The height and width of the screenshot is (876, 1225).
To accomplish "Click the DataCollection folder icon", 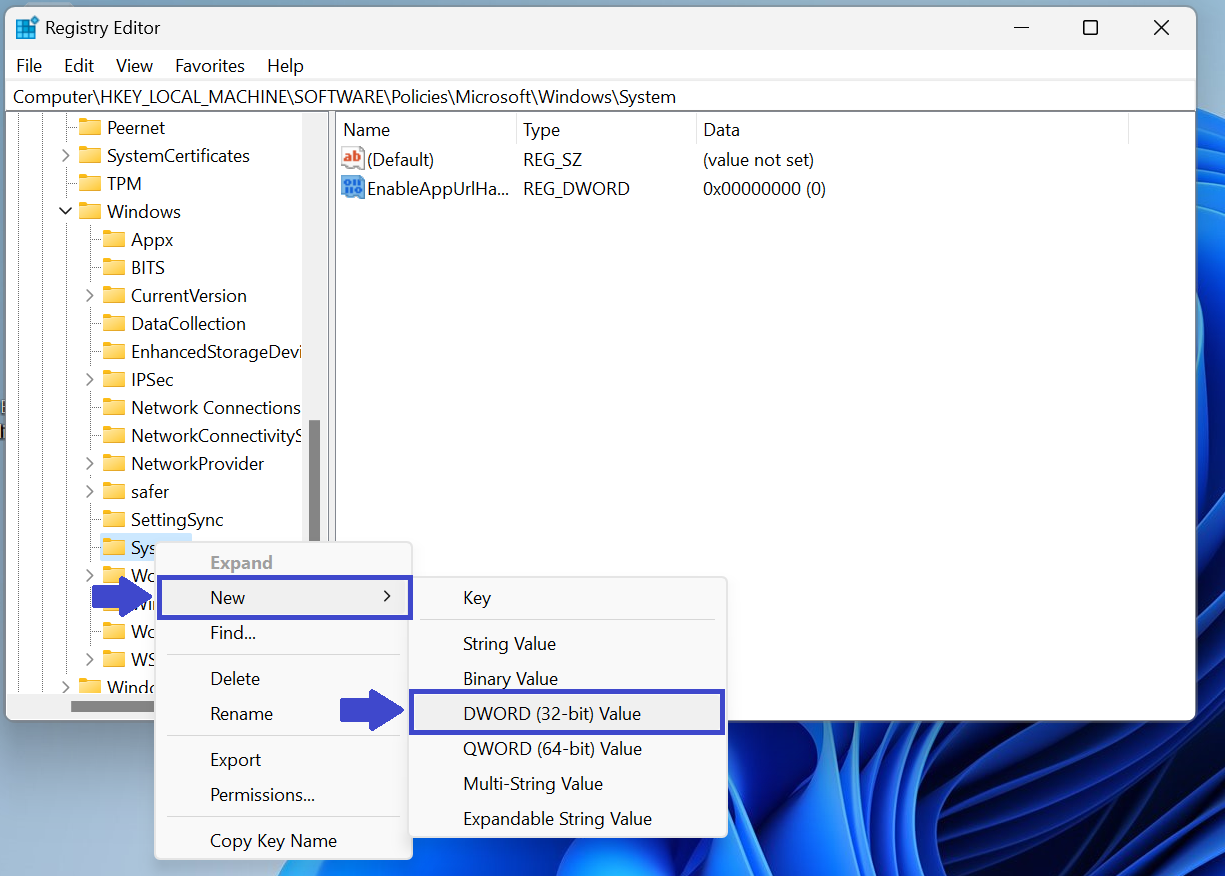I will [115, 324].
